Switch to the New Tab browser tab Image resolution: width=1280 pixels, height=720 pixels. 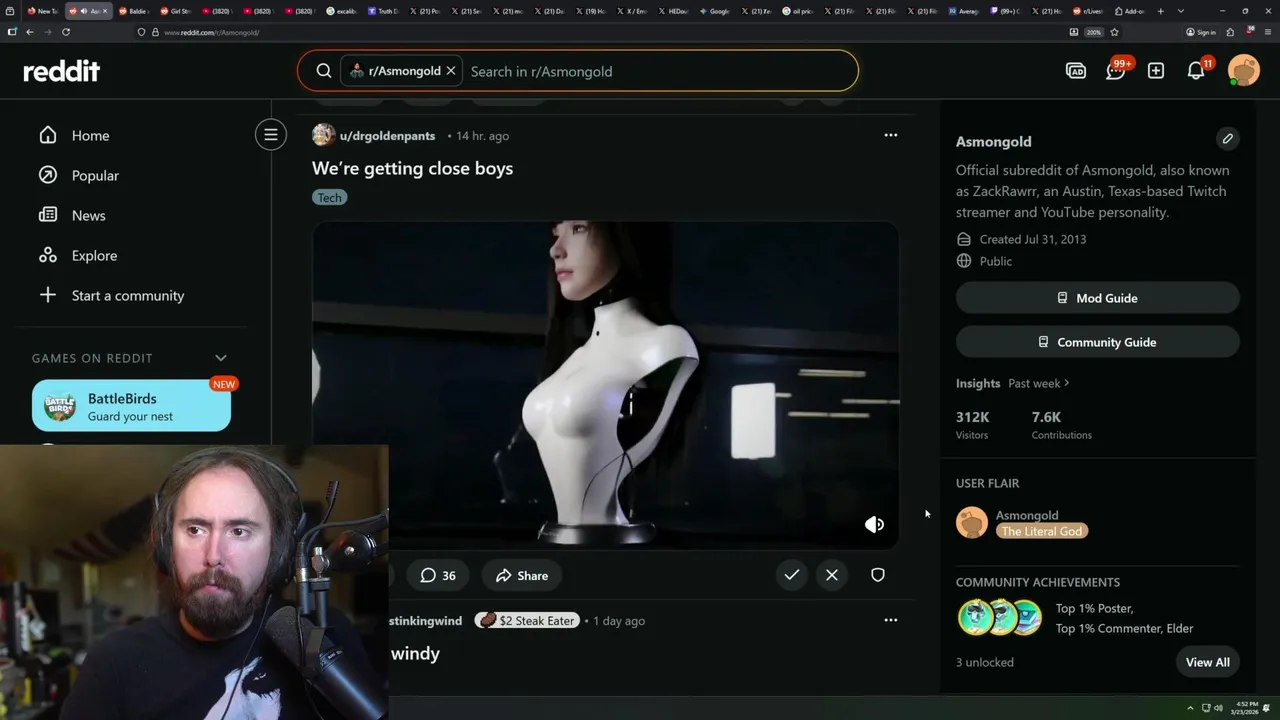[43, 11]
